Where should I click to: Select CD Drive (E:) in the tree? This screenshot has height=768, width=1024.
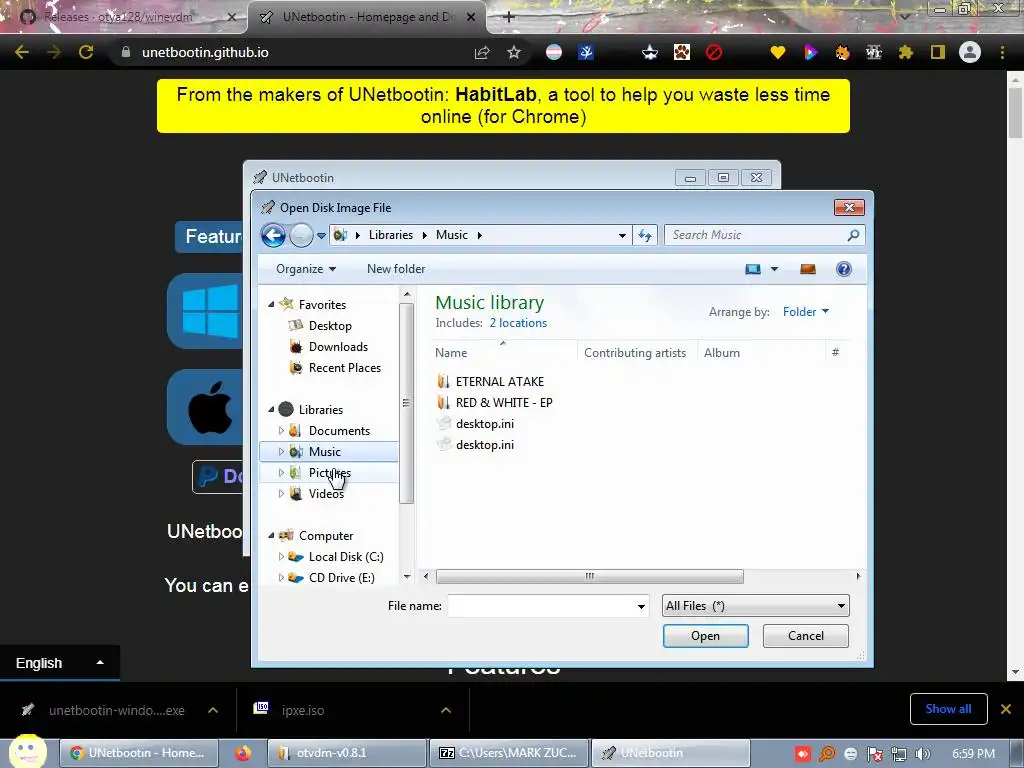[342, 578]
